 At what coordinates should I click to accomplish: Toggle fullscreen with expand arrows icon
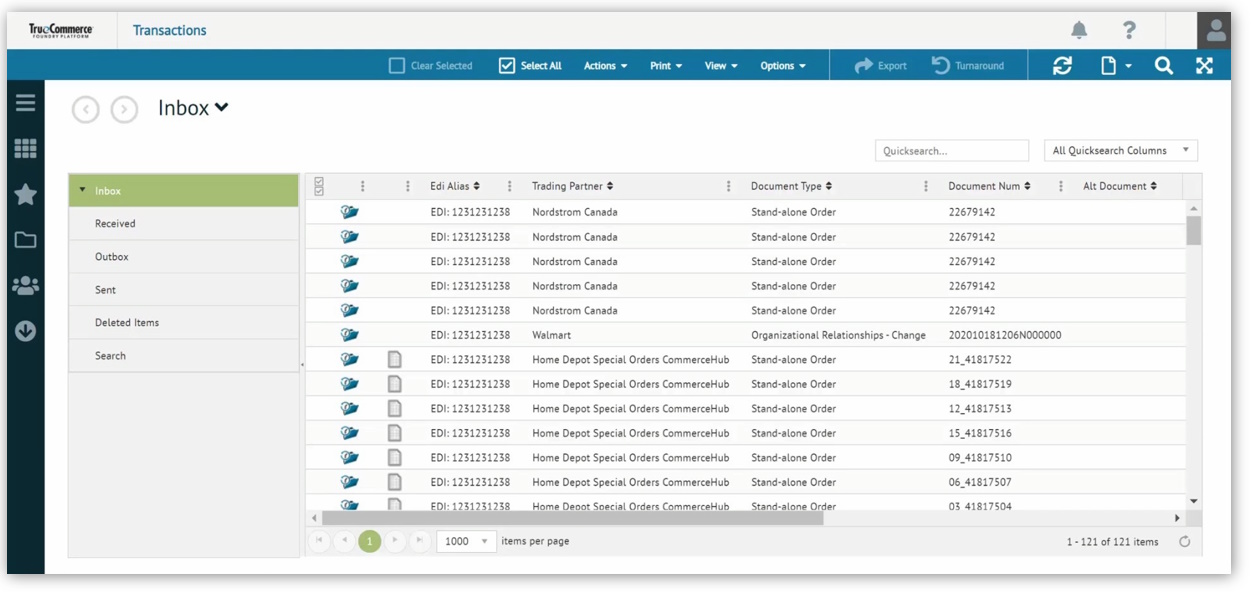pyautogui.click(x=1204, y=66)
